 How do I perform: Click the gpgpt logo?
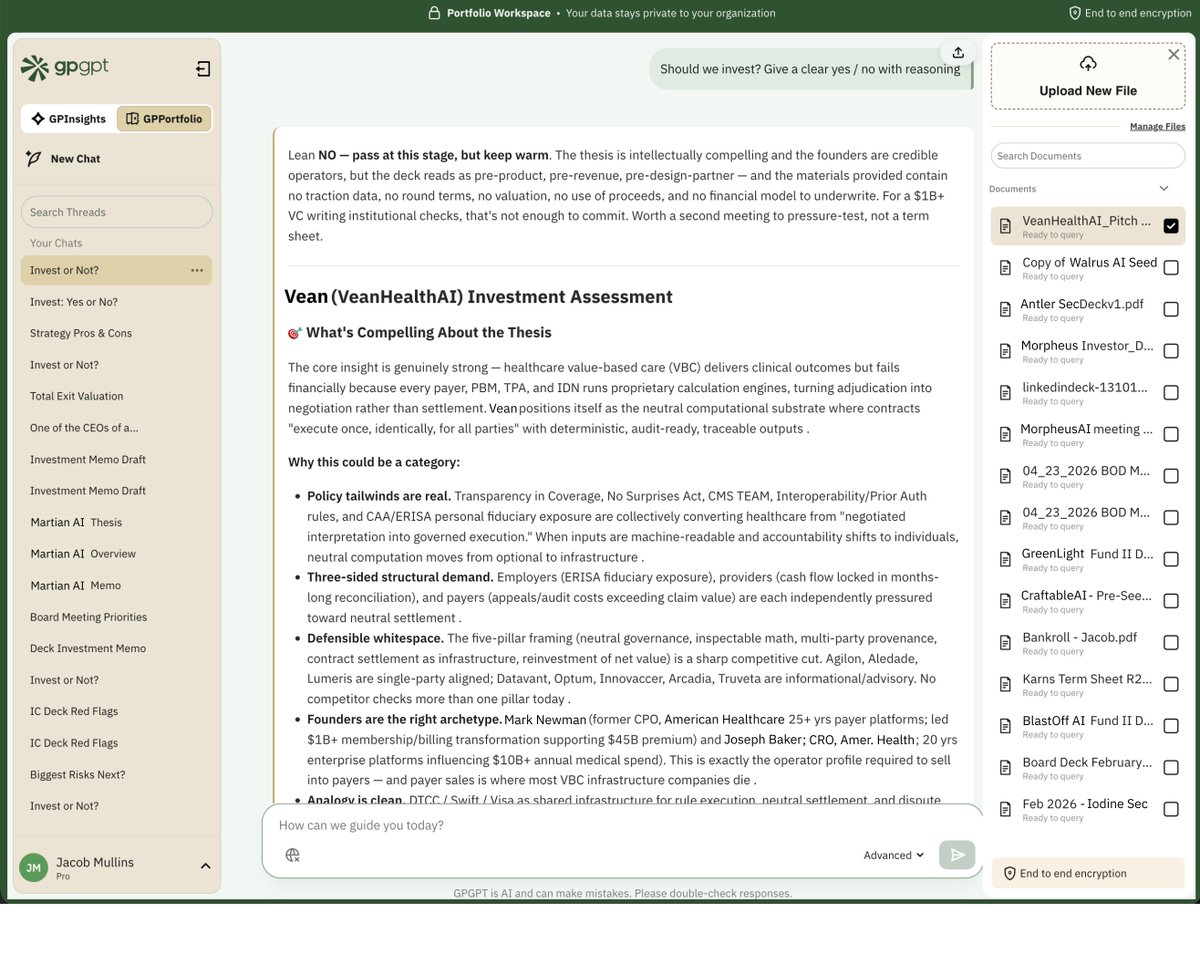coord(65,67)
